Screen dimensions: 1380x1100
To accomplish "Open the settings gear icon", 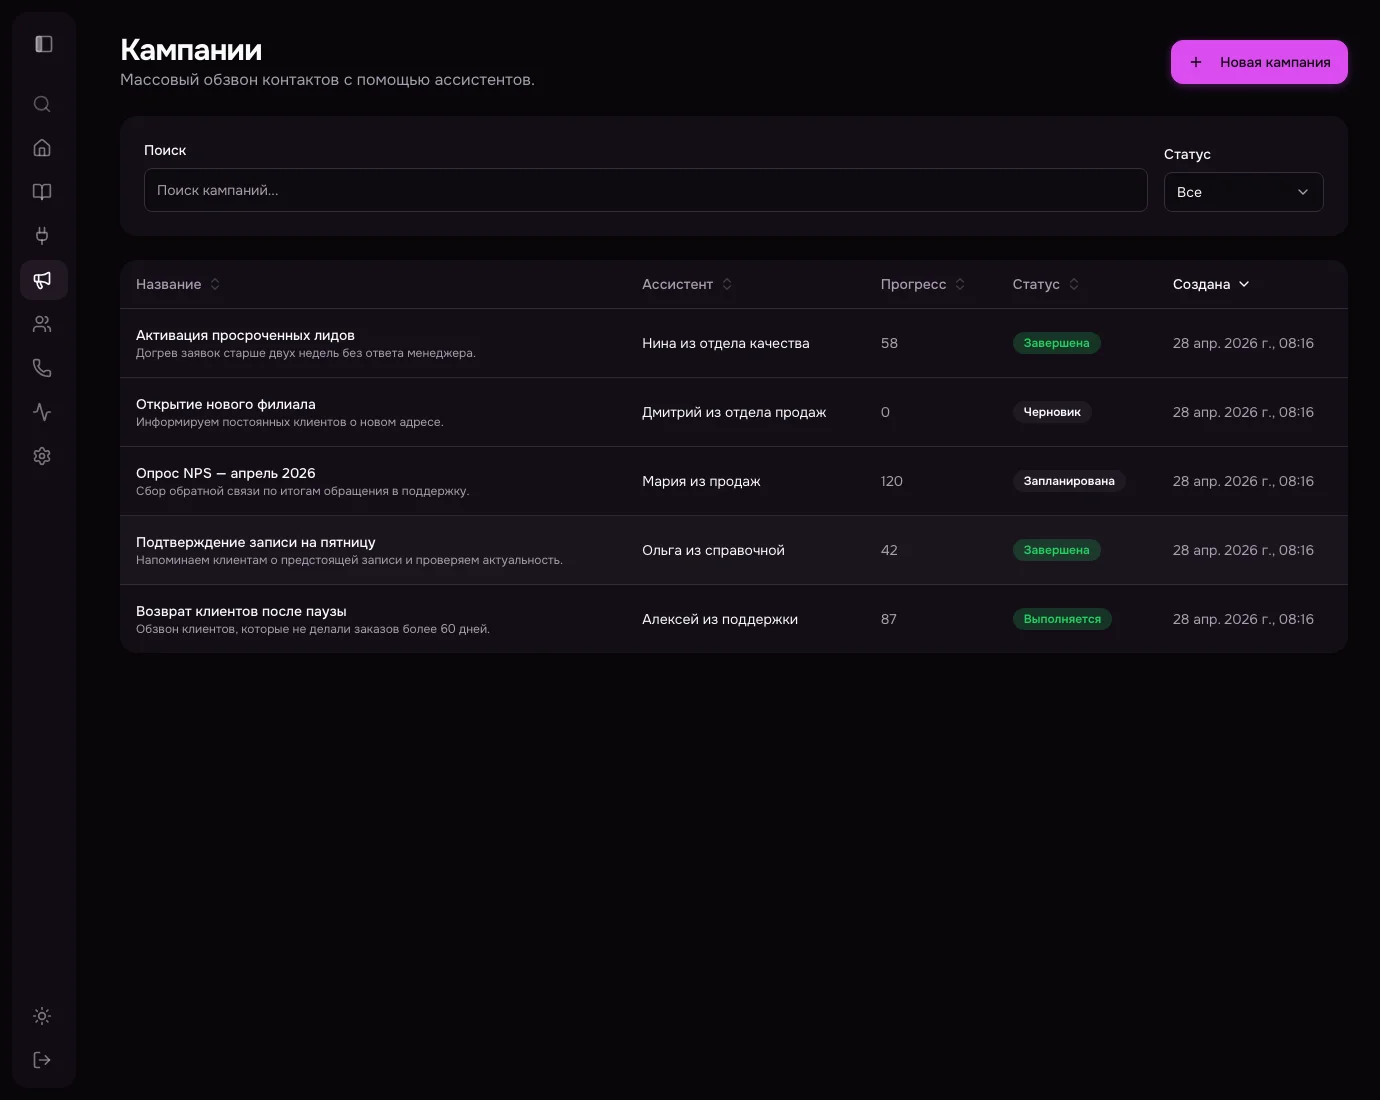I will pos(42,455).
